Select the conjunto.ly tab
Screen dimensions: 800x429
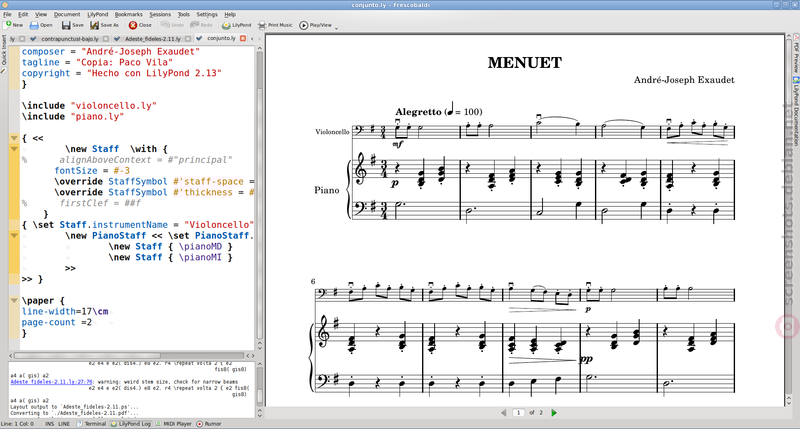221,38
